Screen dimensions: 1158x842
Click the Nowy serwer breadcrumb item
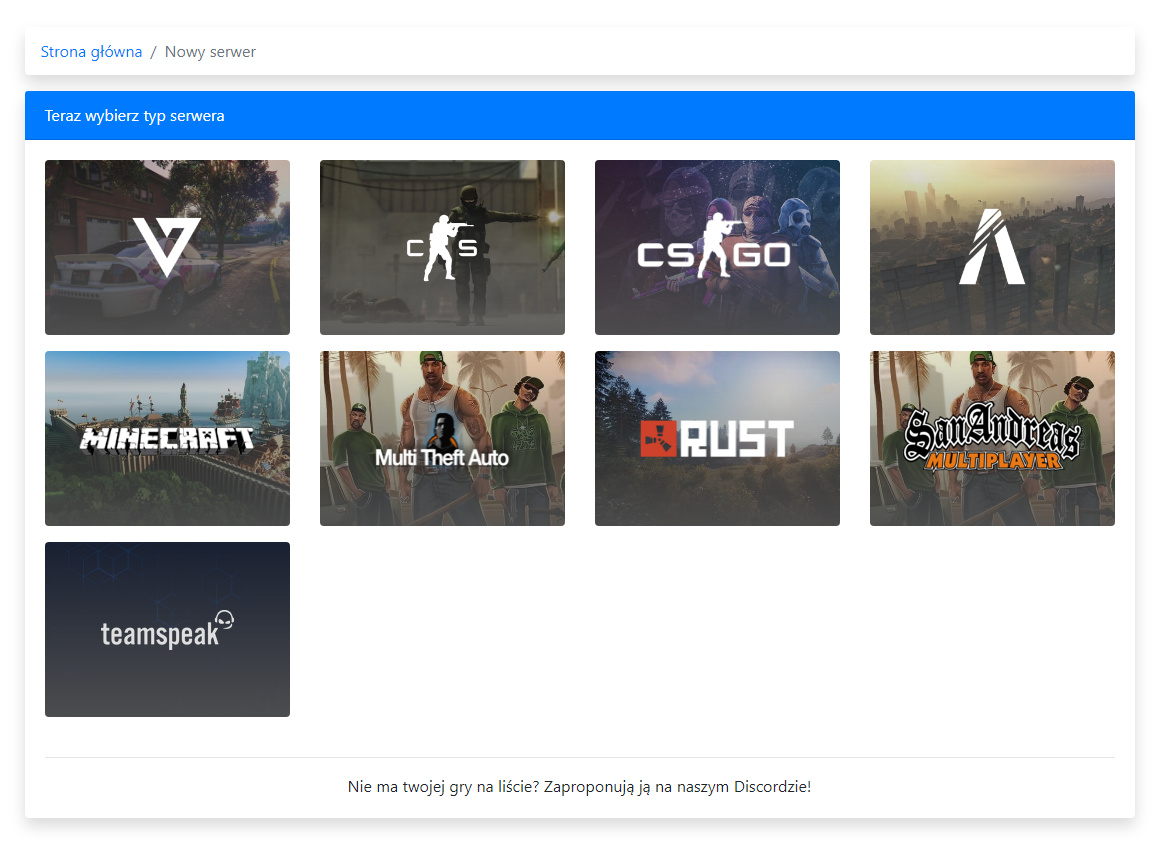pyautogui.click(x=210, y=52)
